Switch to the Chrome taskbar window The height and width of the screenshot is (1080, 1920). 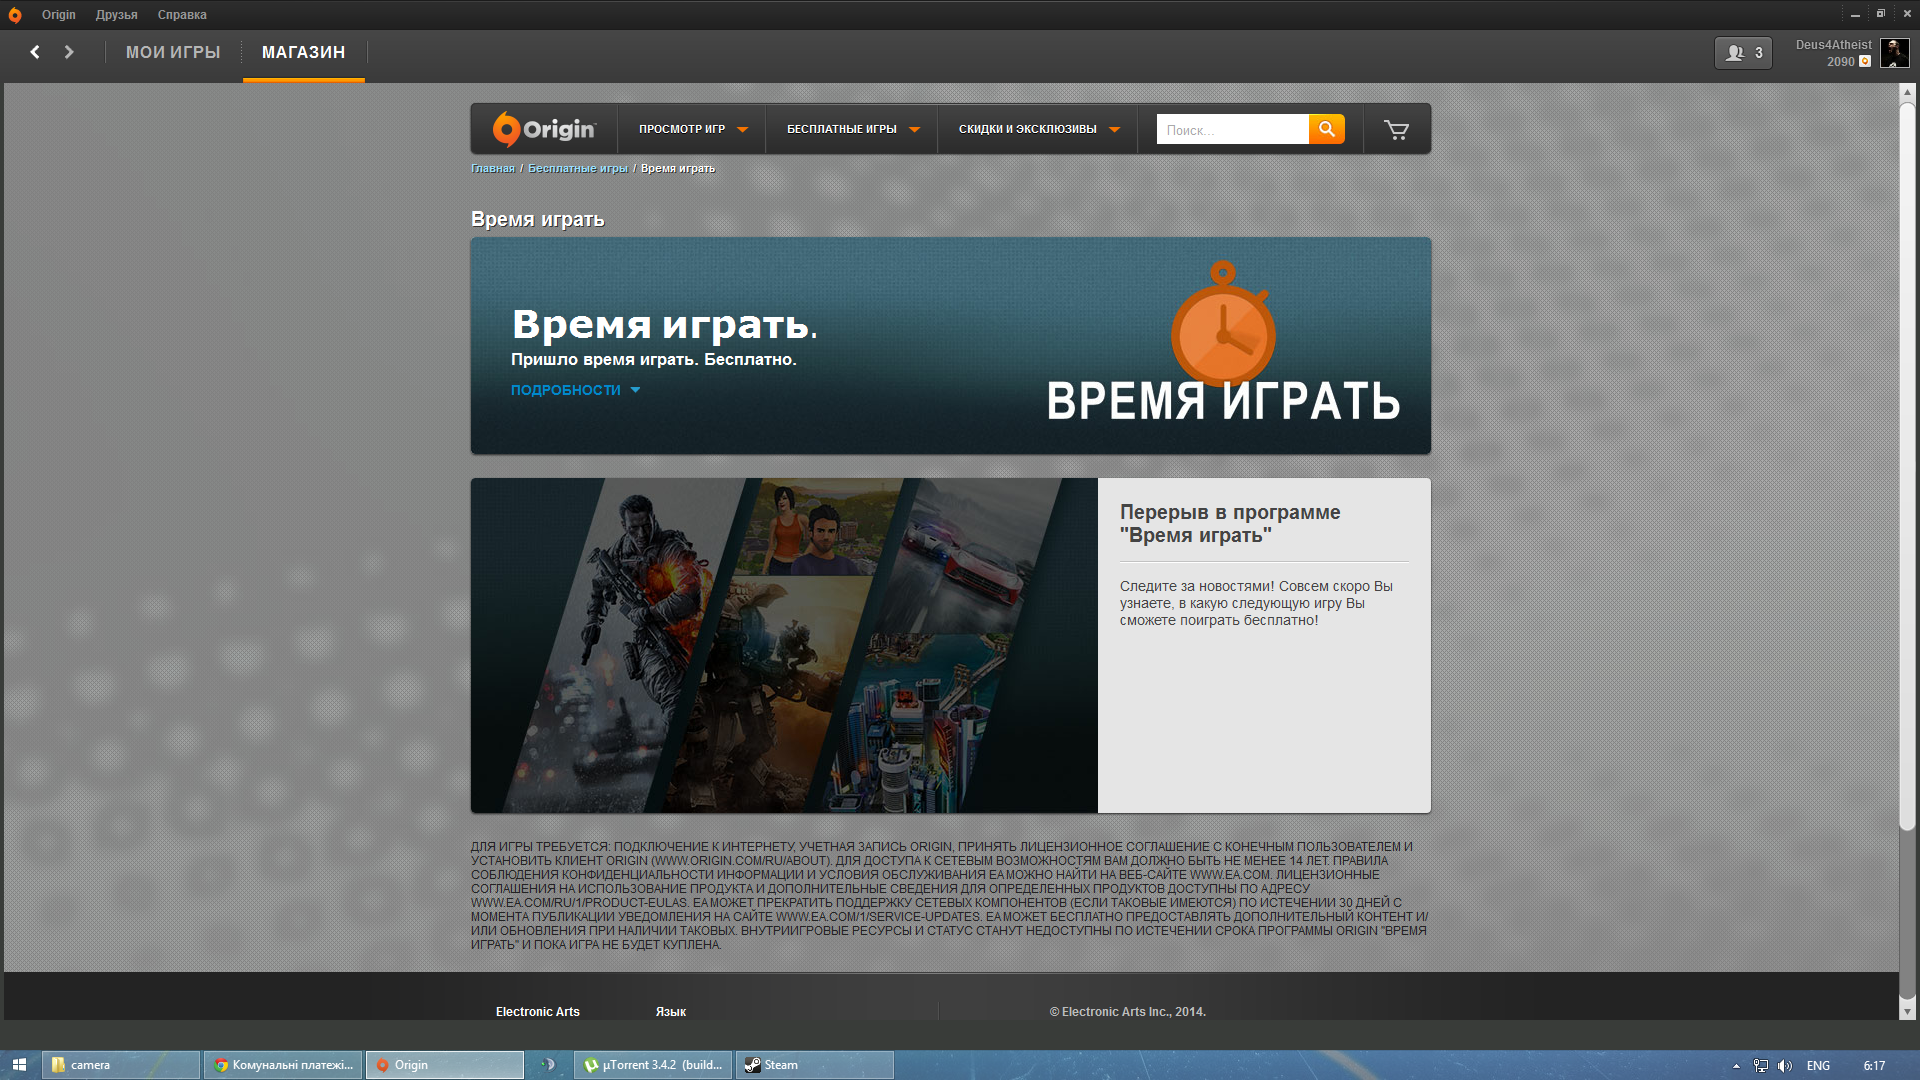pyautogui.click(x=283, y=1065)
